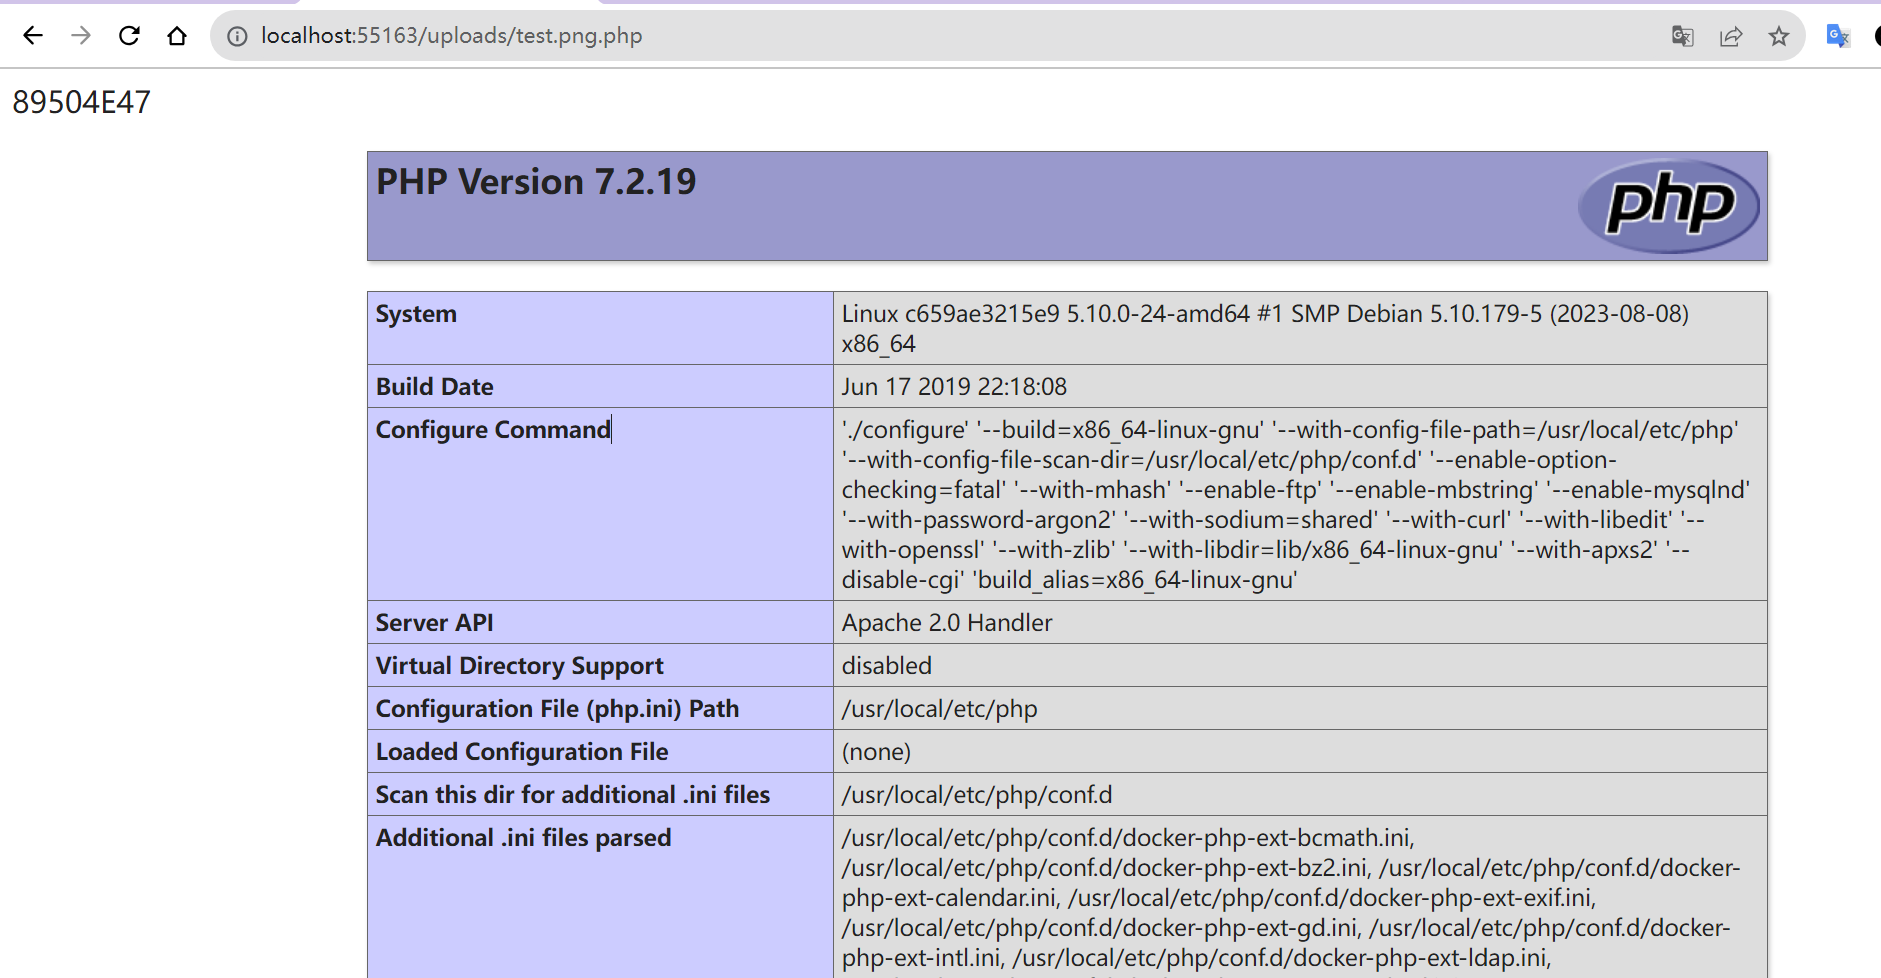
Task: Open the Google Translate extension
Action: coord(1838,36)
